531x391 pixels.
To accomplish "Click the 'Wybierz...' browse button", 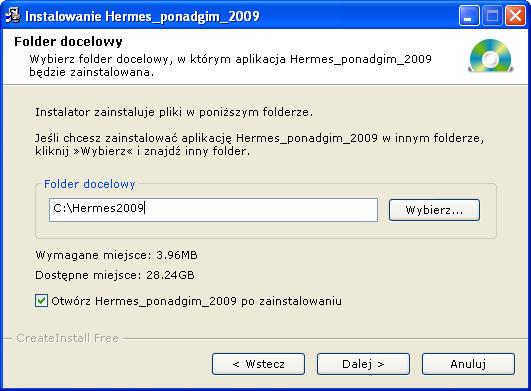I will (434, 210).
